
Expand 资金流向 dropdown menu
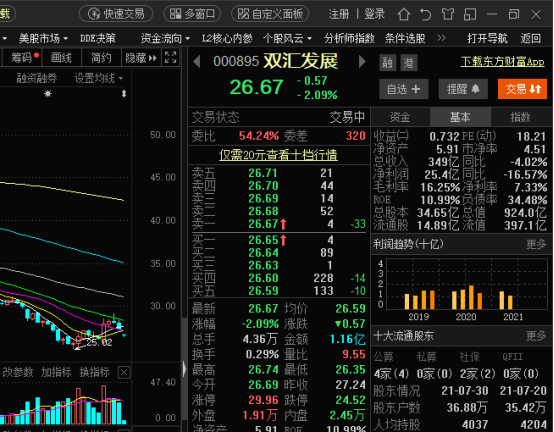click(165, 38)
